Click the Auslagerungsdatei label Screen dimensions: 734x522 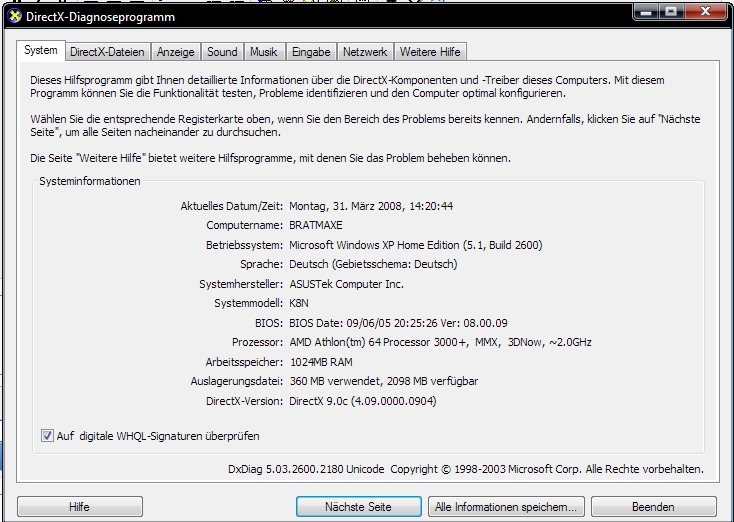click(x=237, y=381)
